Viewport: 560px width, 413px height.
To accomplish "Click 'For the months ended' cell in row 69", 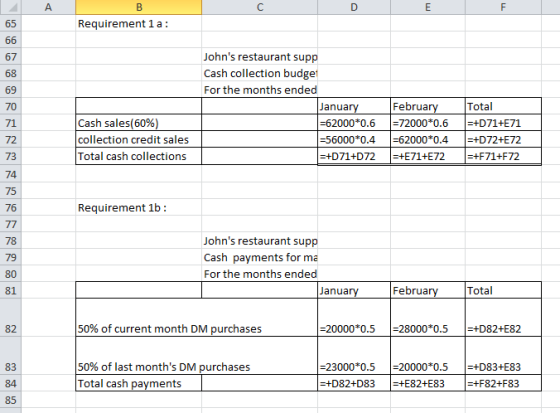I will [260, 90].
